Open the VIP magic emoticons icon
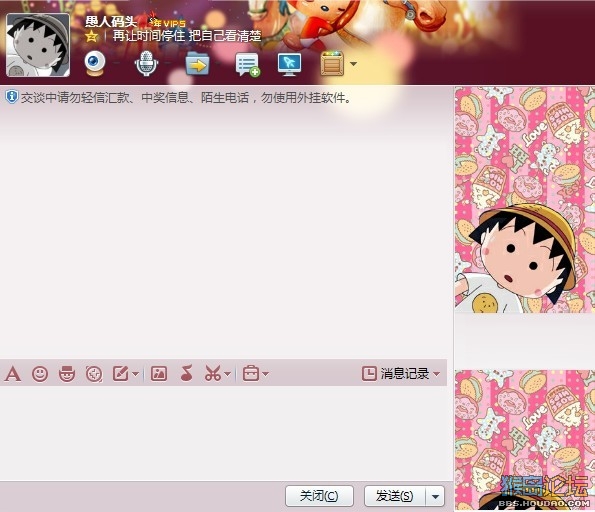The height and width of the screenshot is (512, 595). [67, 374]
